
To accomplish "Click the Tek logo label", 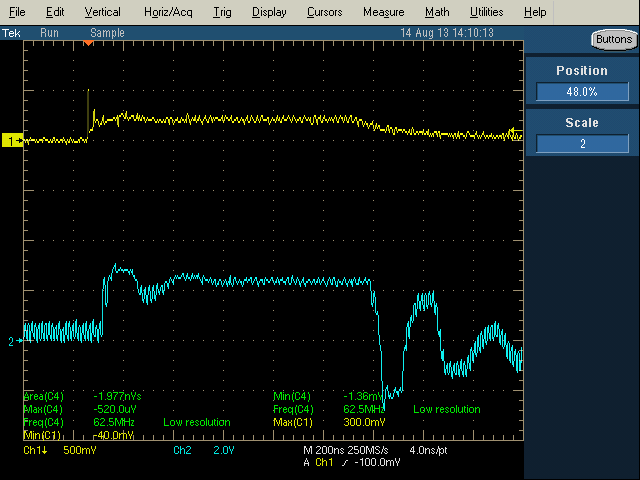I will tap(11, 33).
